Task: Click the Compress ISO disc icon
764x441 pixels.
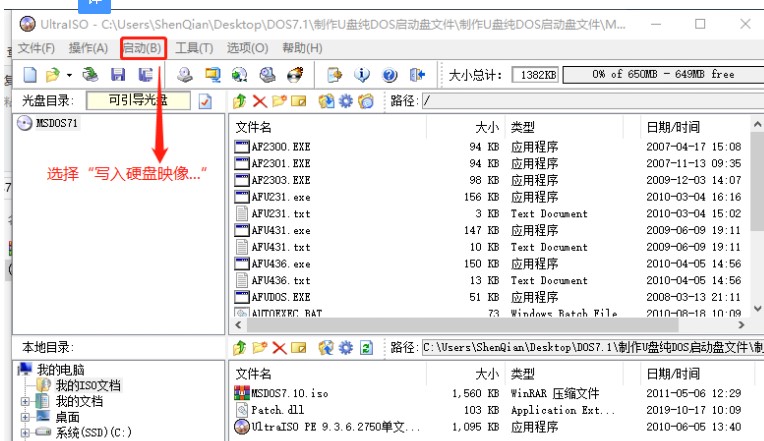Action: pyautogui.click(x=239, y=75)
